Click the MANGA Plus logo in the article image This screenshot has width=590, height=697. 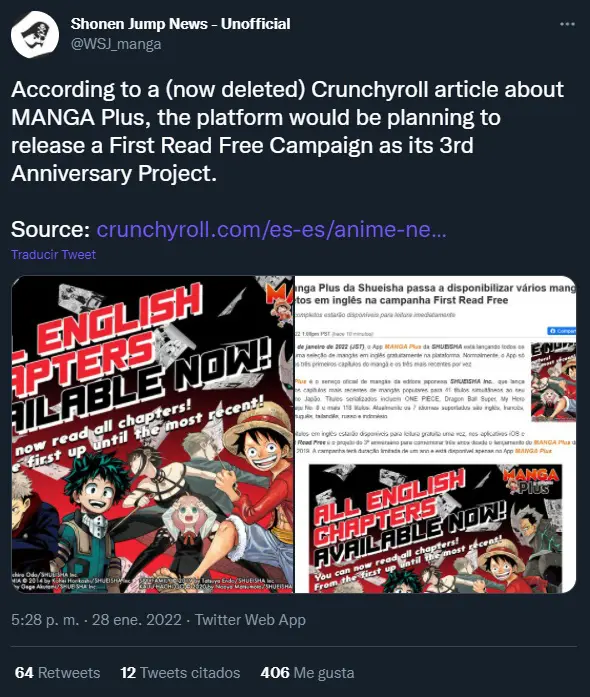[x=531, y=481]
